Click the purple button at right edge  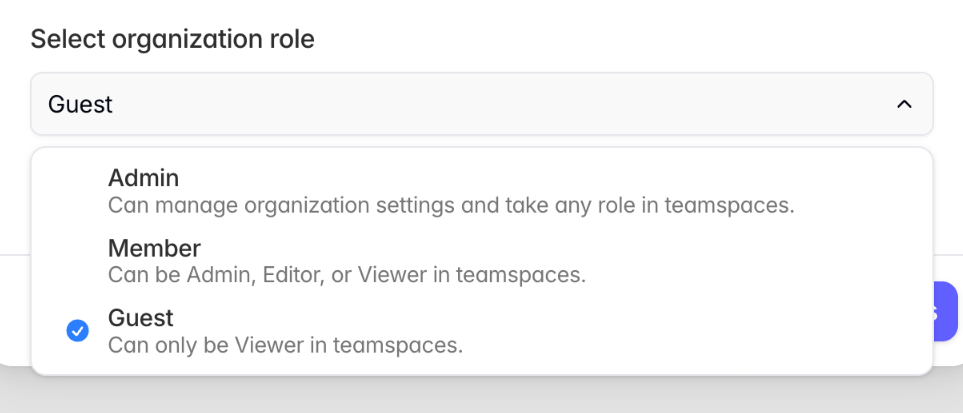coord(946,311)
